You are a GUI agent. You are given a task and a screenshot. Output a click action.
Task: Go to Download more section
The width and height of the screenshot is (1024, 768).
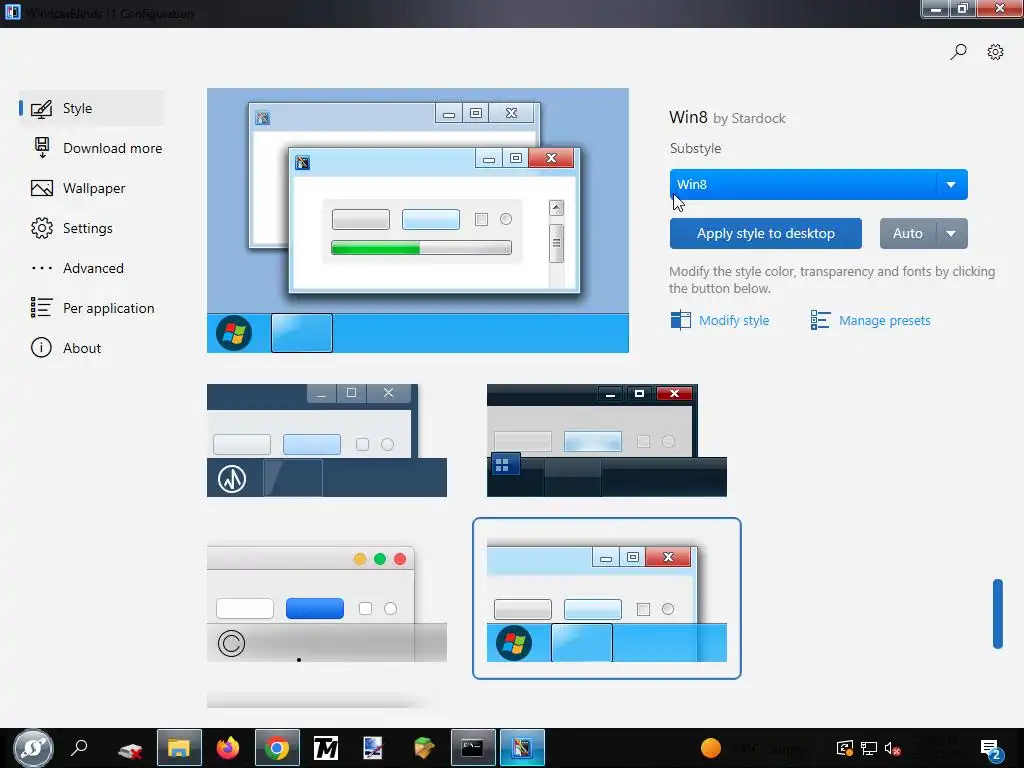pyautogui.click(x=91, y=148)
